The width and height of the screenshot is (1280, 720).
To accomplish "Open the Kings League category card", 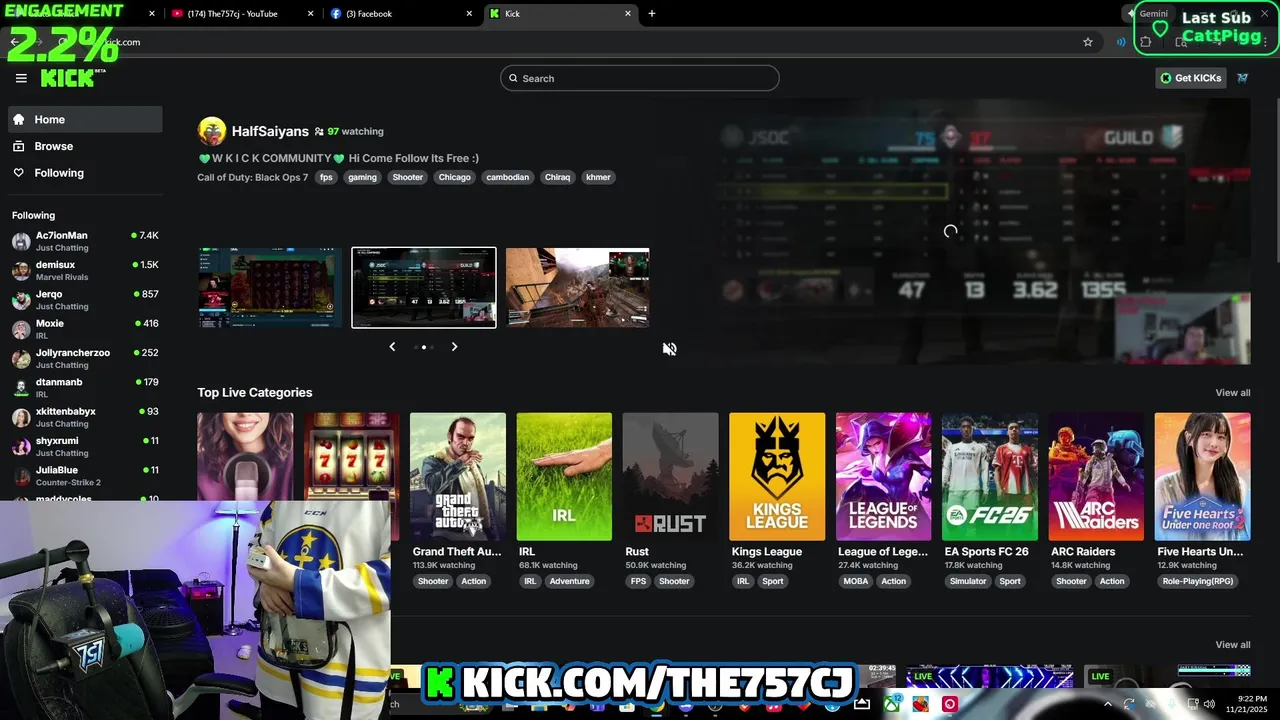I will [x=777, y=477].
